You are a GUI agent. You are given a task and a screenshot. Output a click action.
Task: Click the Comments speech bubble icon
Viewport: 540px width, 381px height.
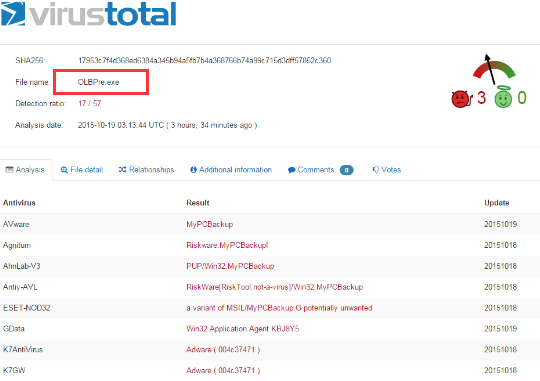click(x=291, y=170)
